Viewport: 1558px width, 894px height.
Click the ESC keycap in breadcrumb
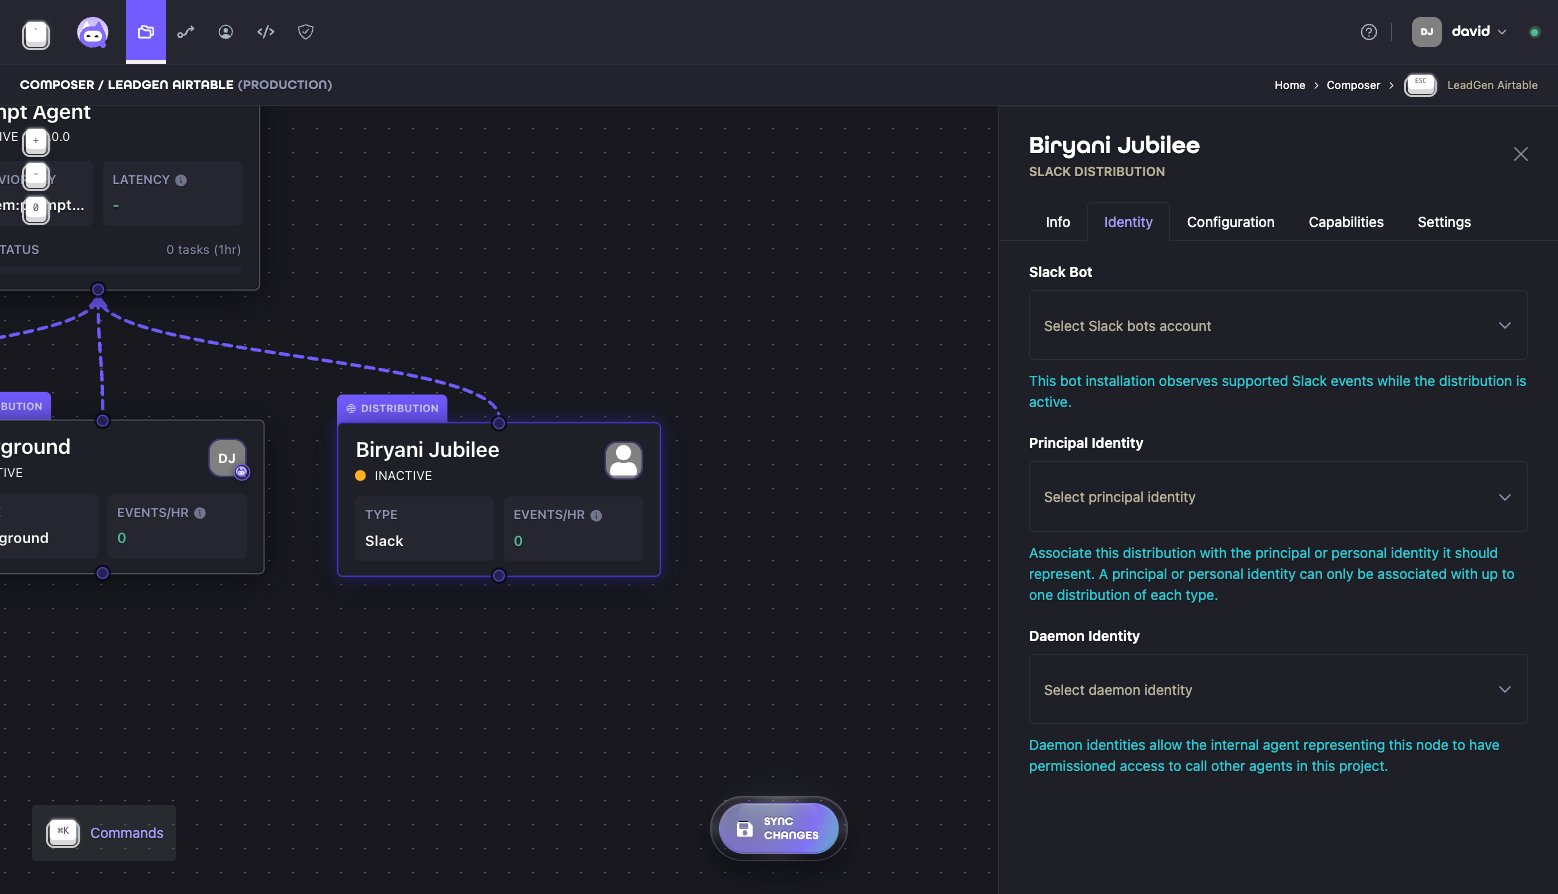point(1420,85)
